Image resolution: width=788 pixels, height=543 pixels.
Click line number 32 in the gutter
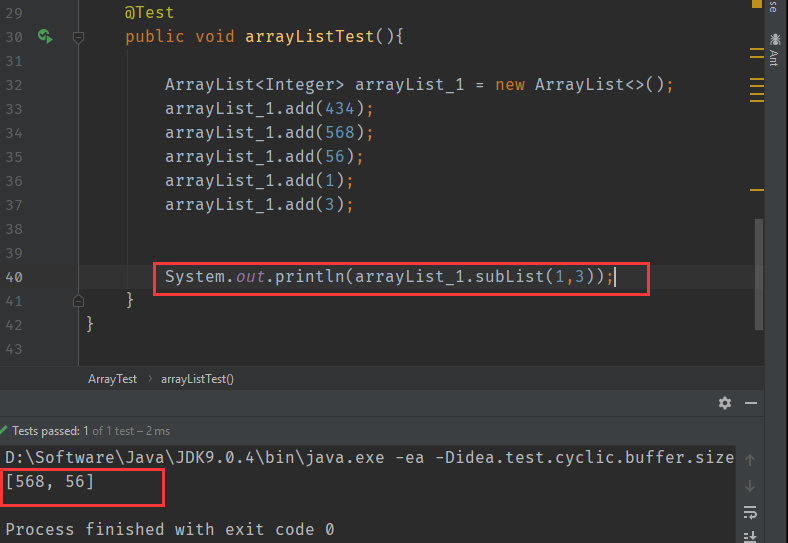(14, 85)
